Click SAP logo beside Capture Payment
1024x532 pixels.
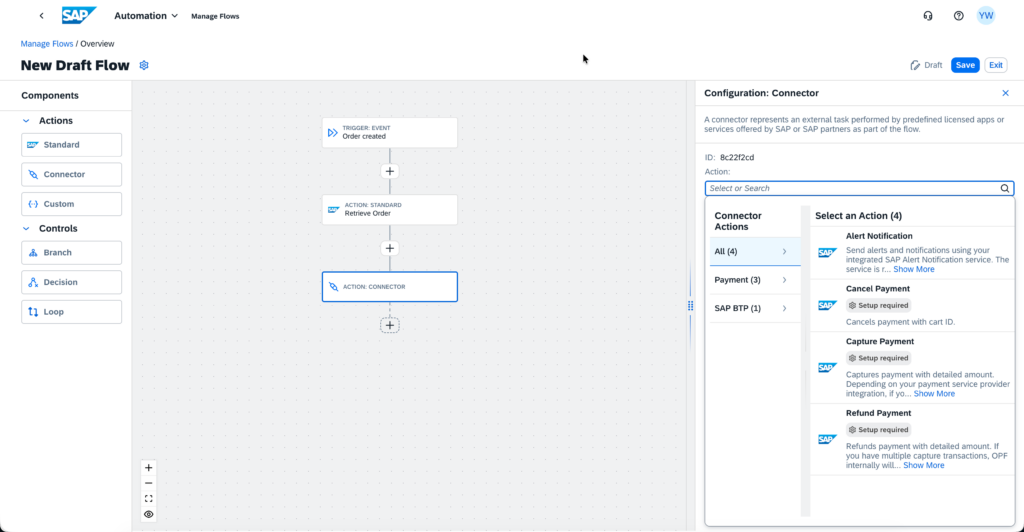(x=827, y=368)
